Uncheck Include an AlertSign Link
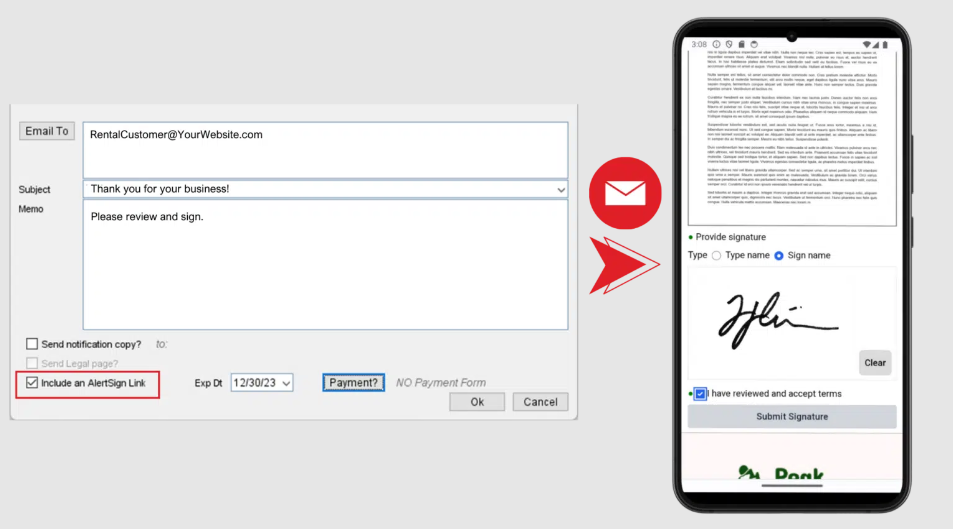 pos(33,382)
